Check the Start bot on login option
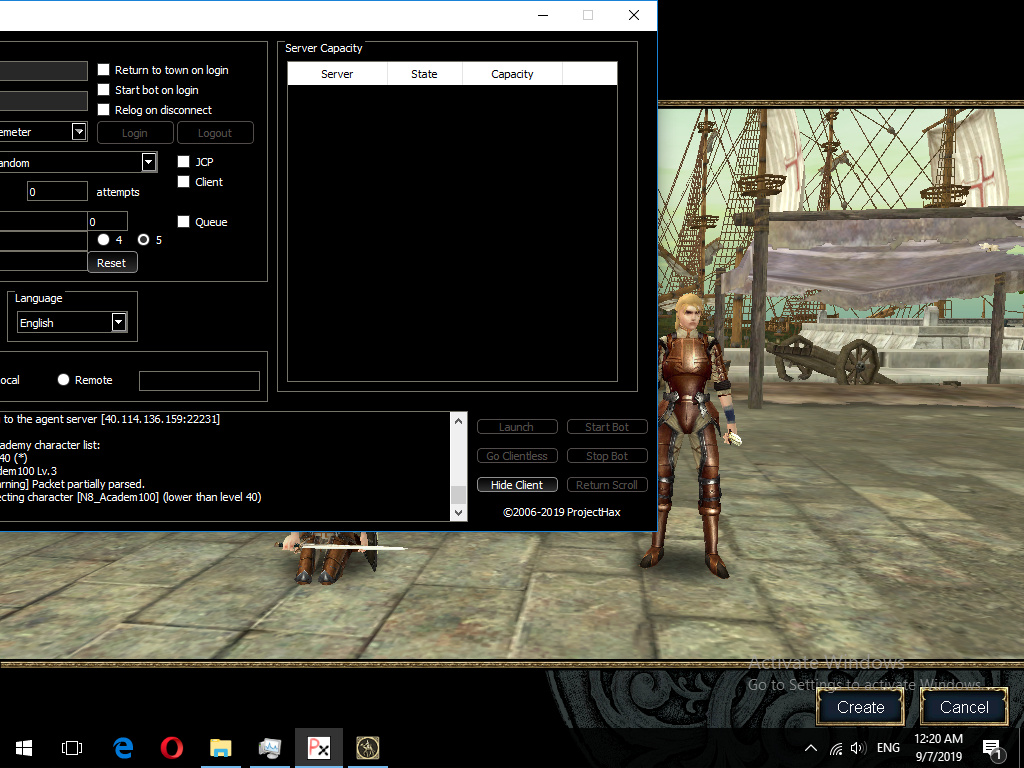Image resolution: width=1024 pixels, height=768 pixels. coord(104,90)
